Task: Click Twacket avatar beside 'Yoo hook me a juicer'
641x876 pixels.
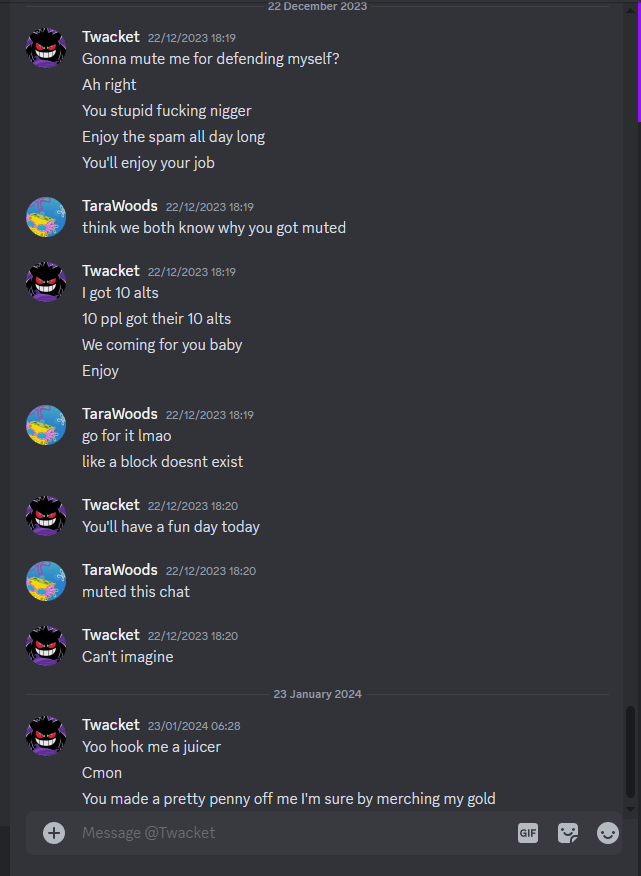Action: click(46, 736)
